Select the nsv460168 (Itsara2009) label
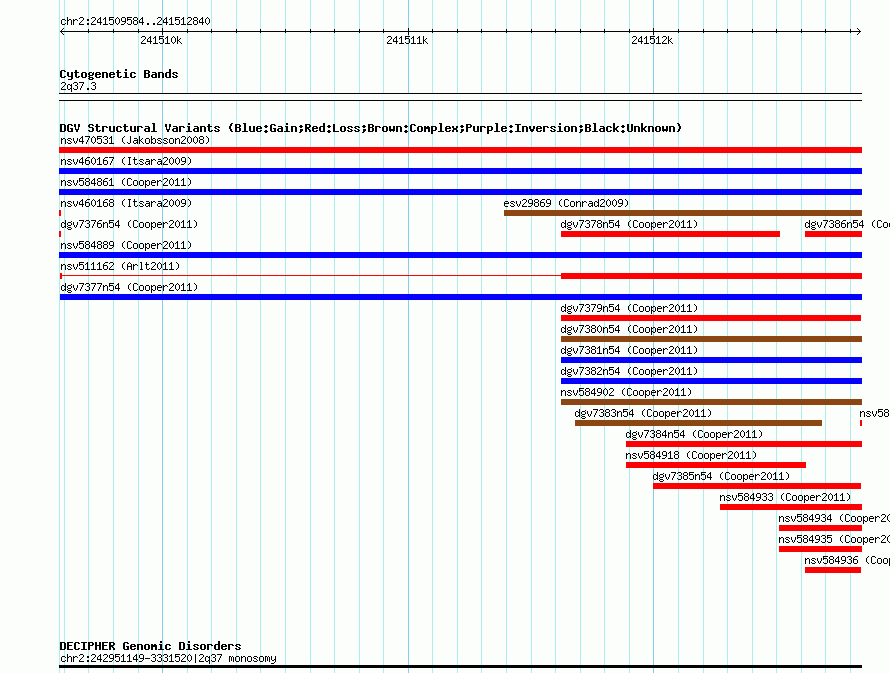This screenshot has height=673, width=890. [x=126, y=203]
